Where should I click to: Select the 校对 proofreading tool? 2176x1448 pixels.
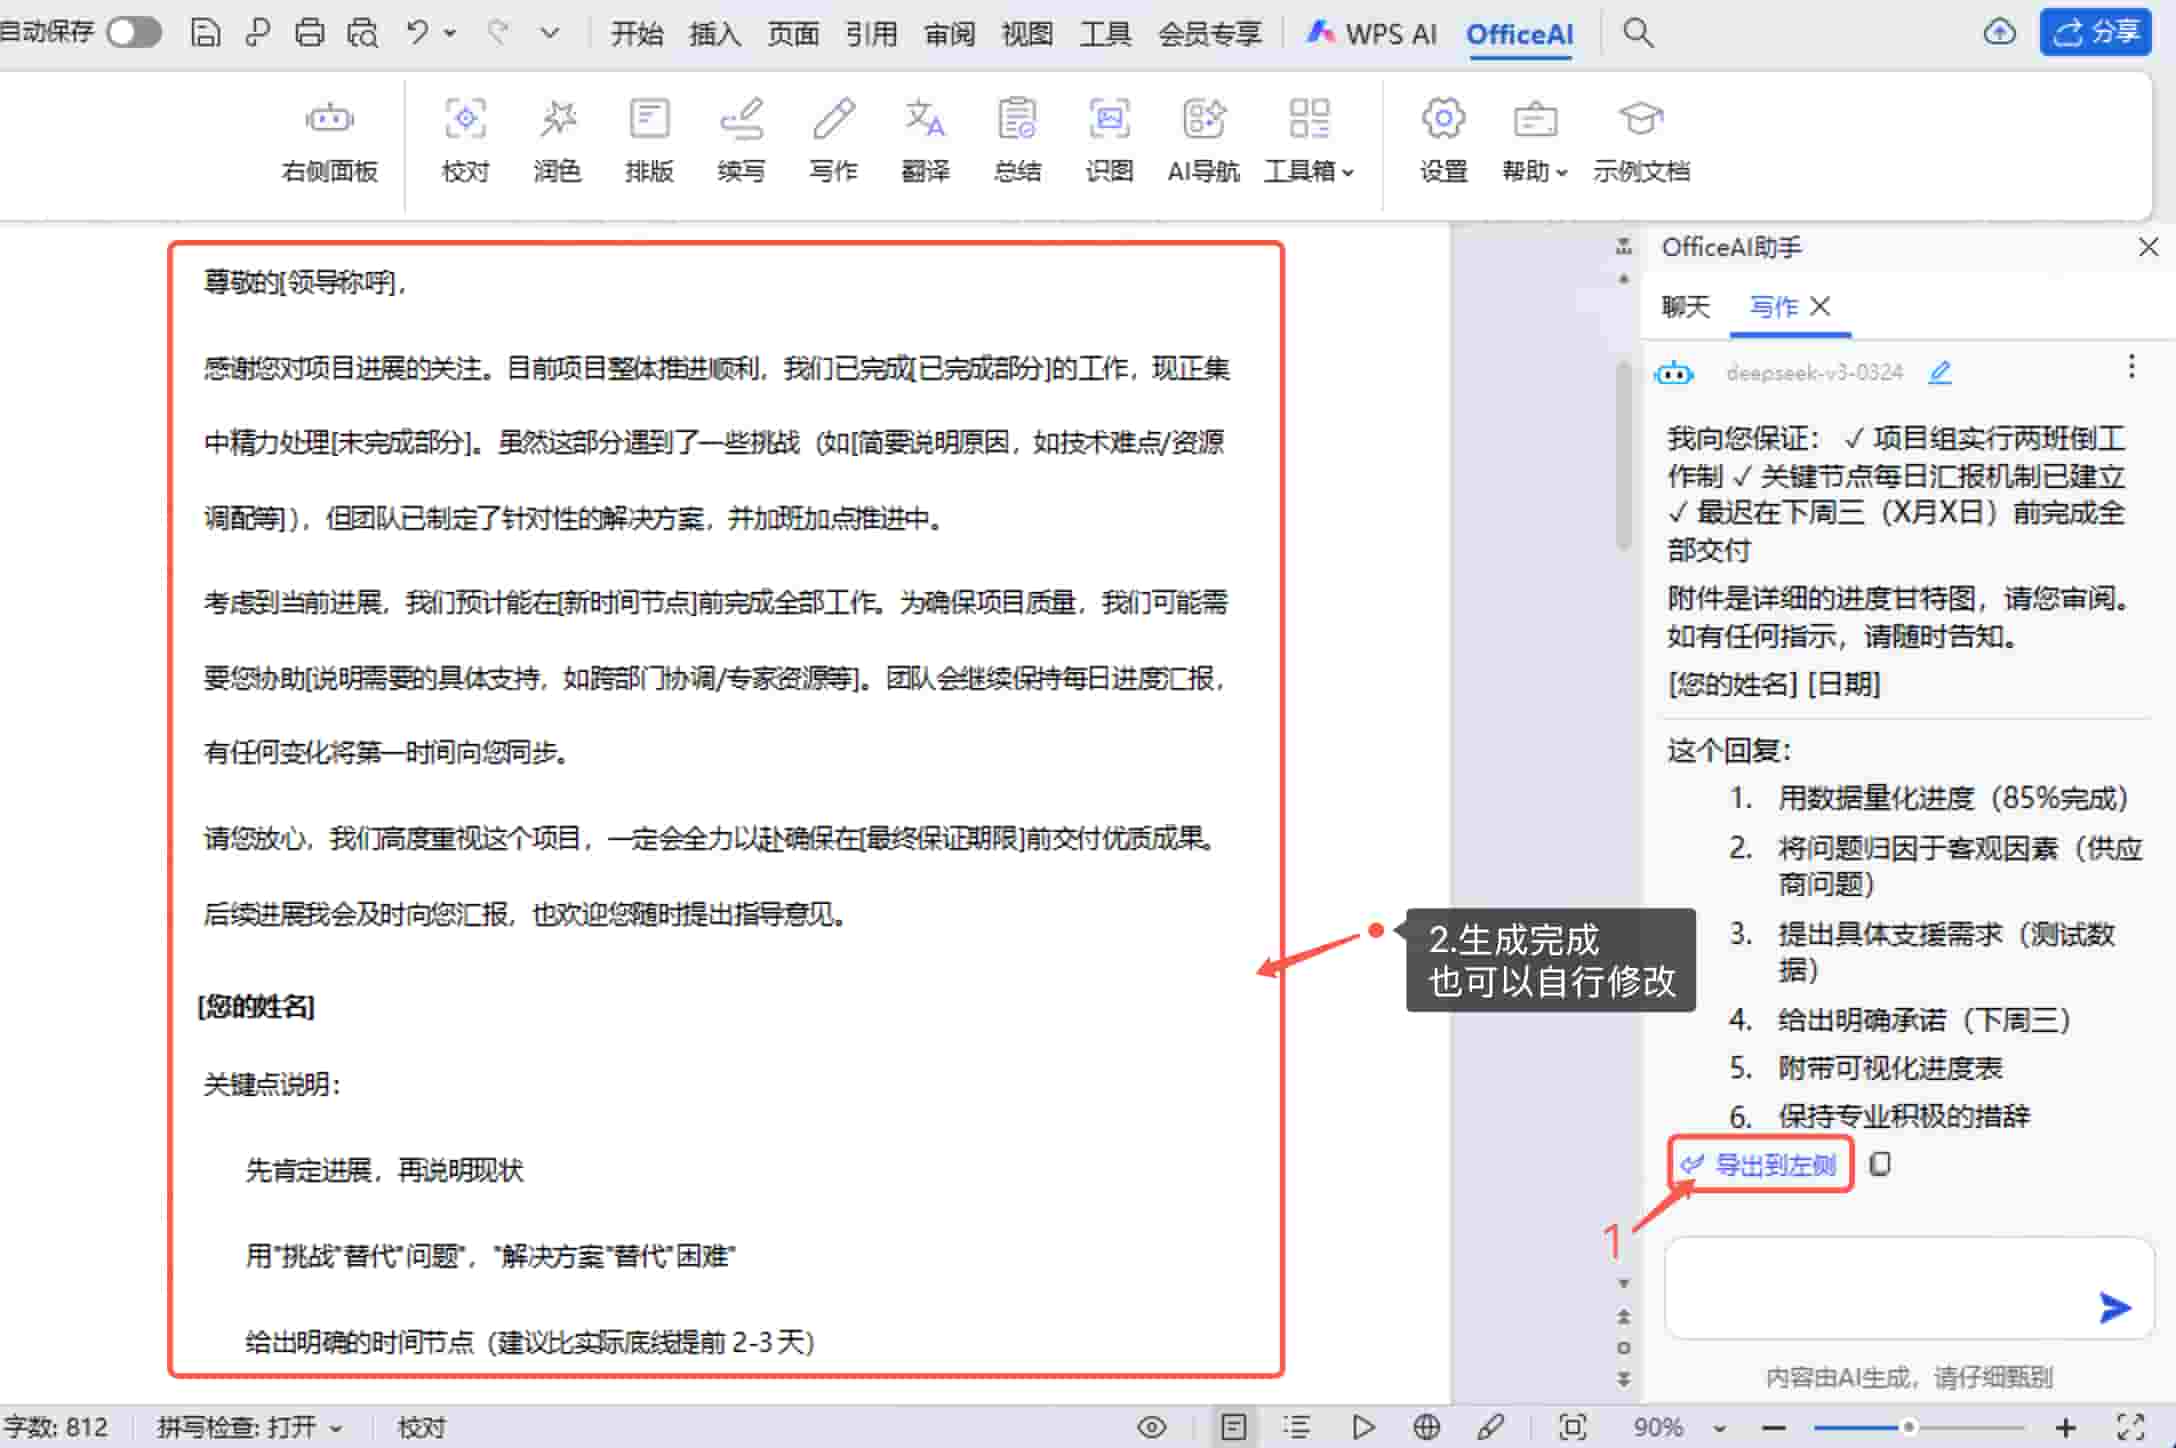point(464,140)
